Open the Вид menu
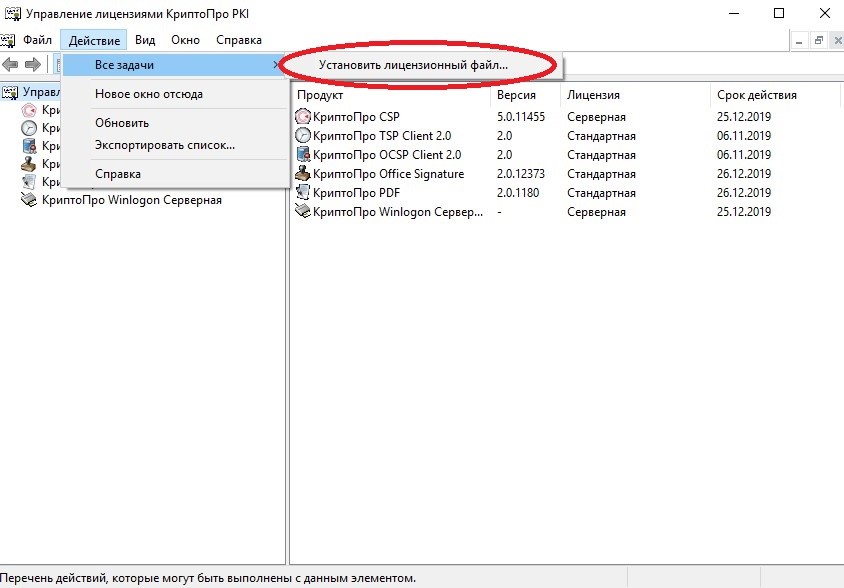 [x=145, y=40]
